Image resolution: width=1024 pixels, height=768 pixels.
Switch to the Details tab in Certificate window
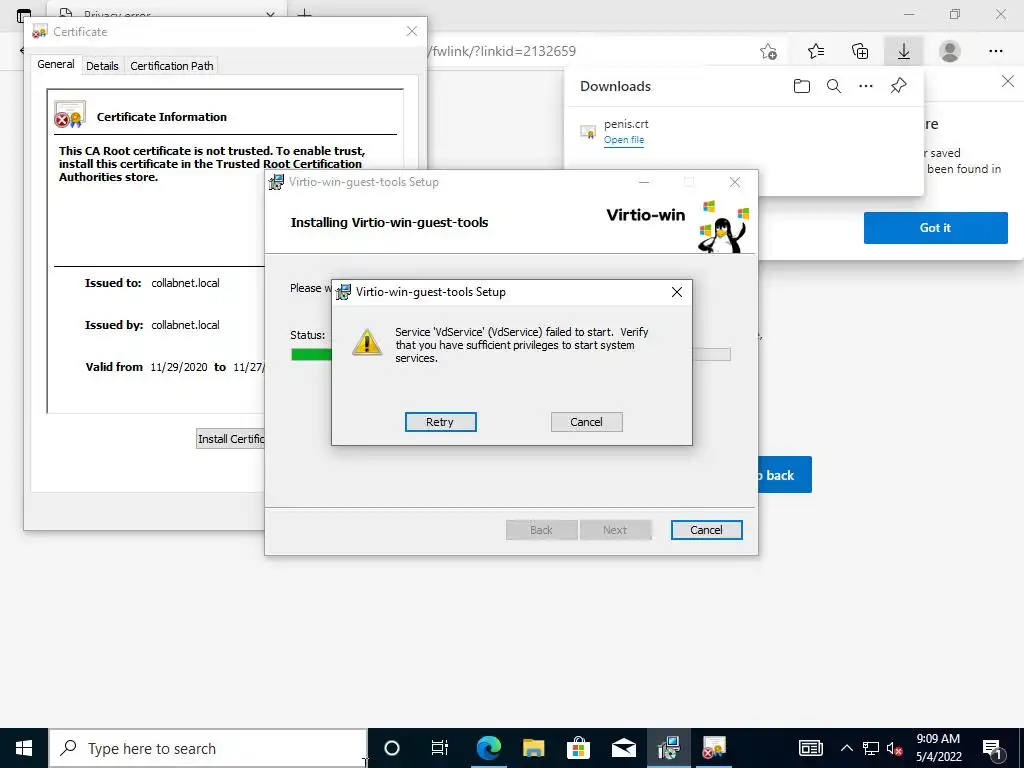102,65
